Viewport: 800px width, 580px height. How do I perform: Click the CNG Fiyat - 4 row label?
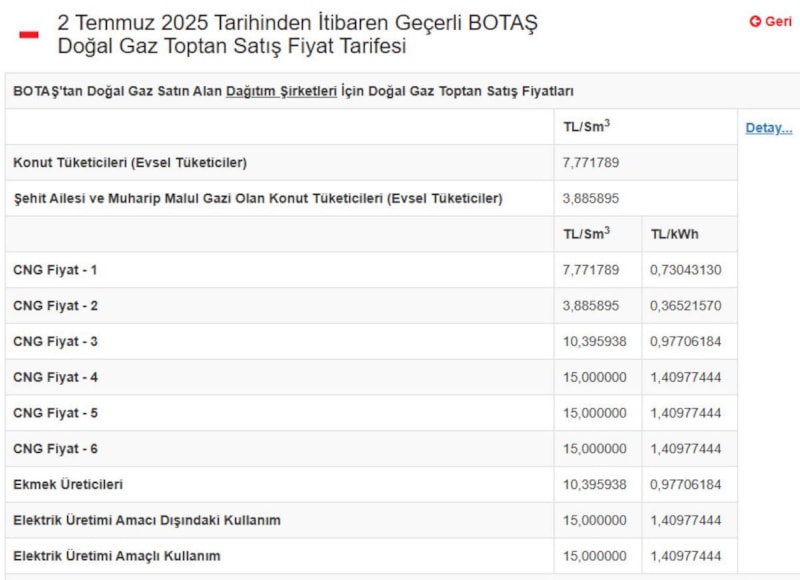[x=55, y=377]
